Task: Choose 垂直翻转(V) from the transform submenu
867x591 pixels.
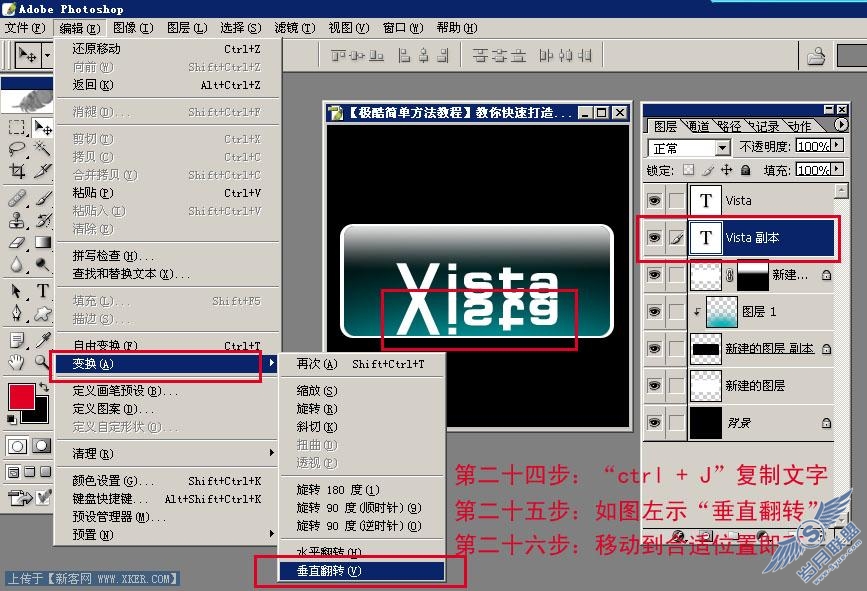Action: (x=362, y=571)
